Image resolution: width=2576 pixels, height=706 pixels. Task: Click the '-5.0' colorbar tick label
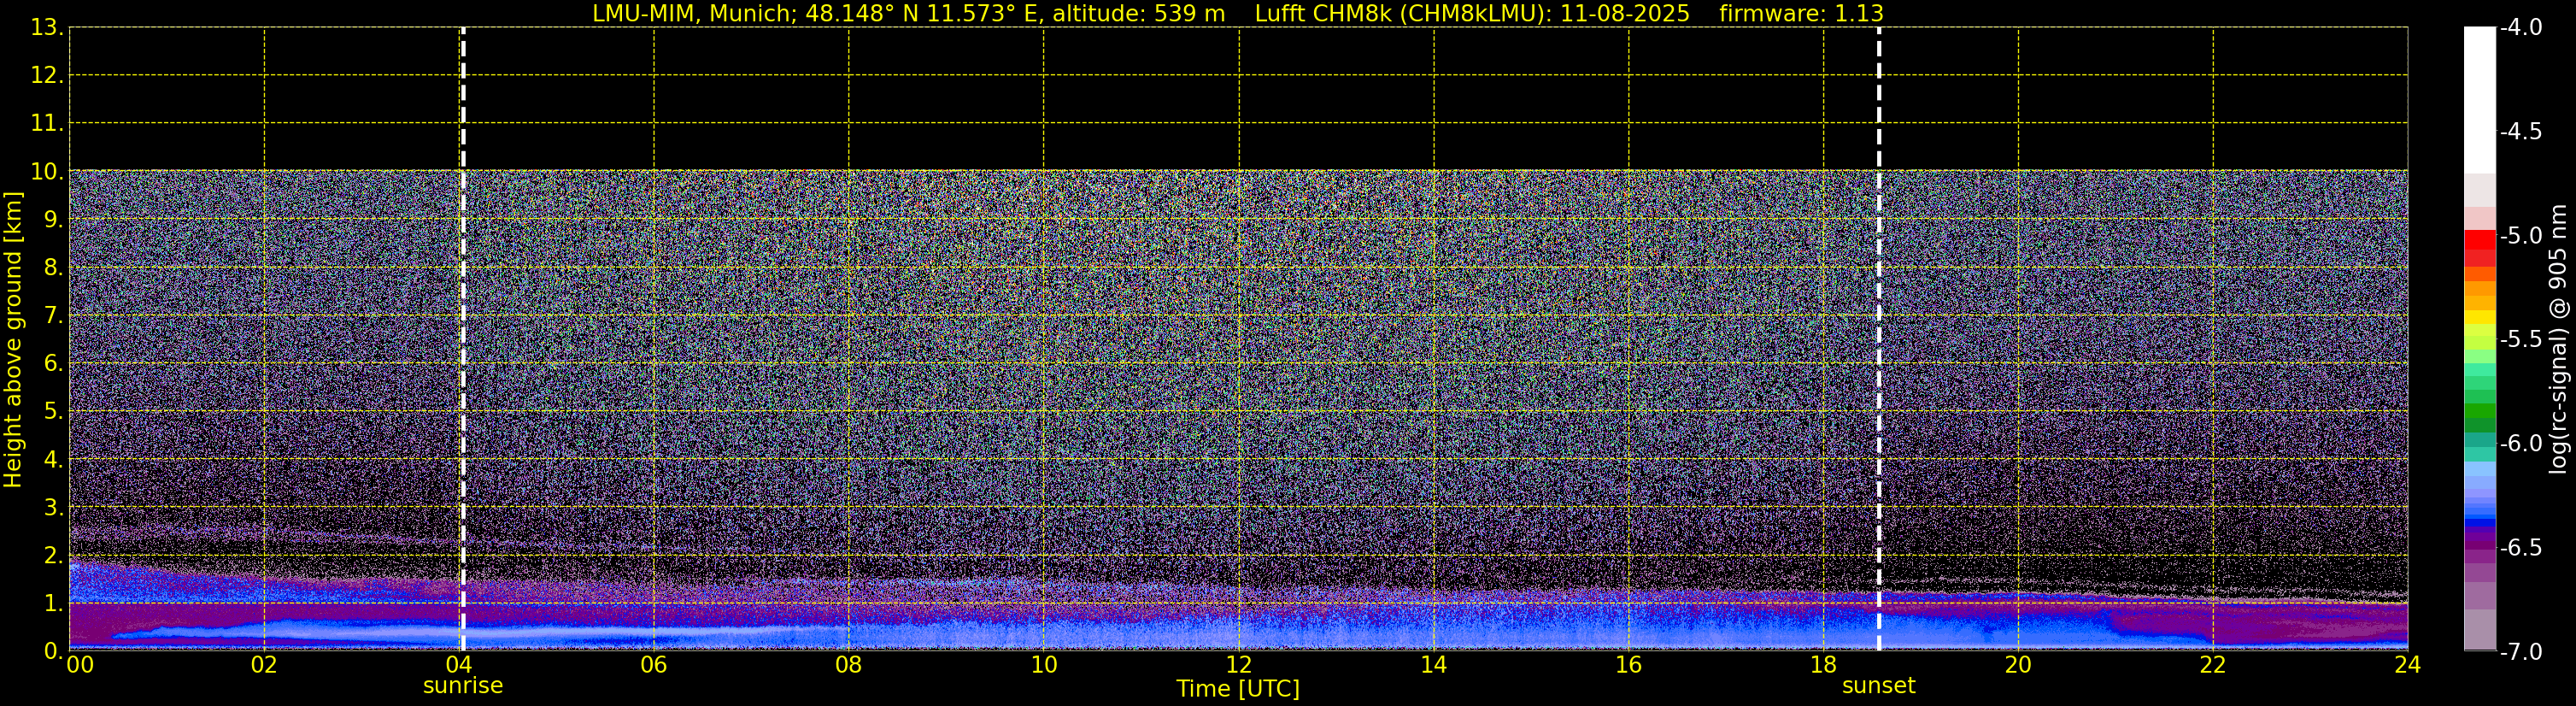(2520, 236)
